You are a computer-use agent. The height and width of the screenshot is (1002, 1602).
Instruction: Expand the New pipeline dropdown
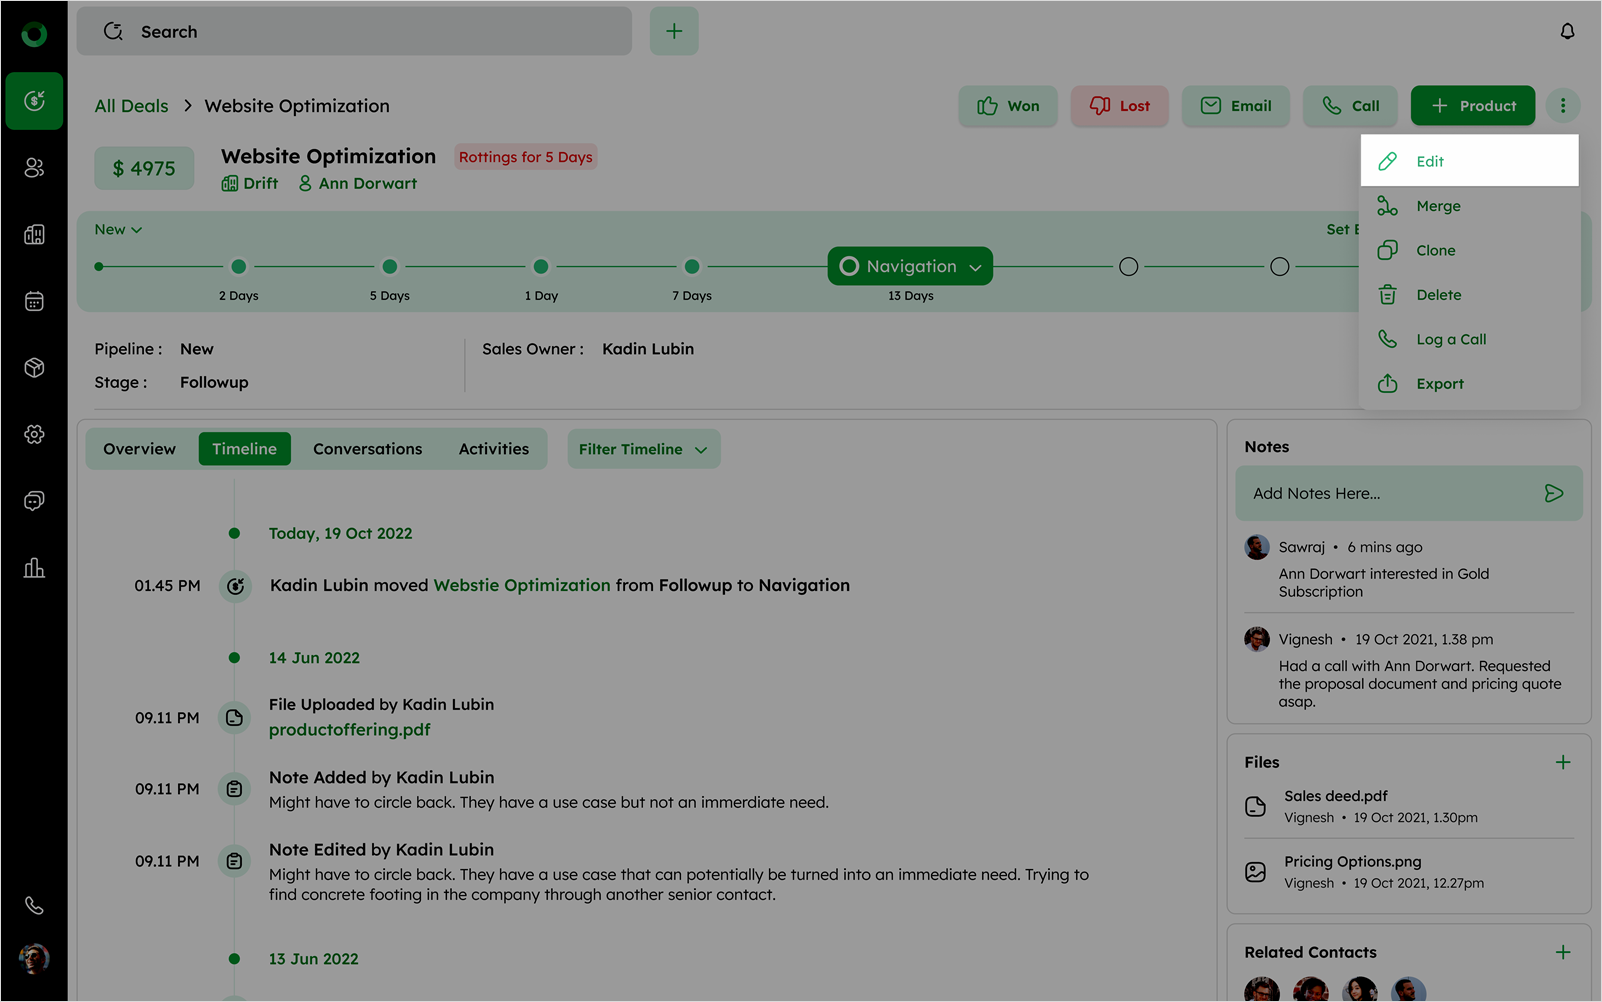[x=118, y=230]
